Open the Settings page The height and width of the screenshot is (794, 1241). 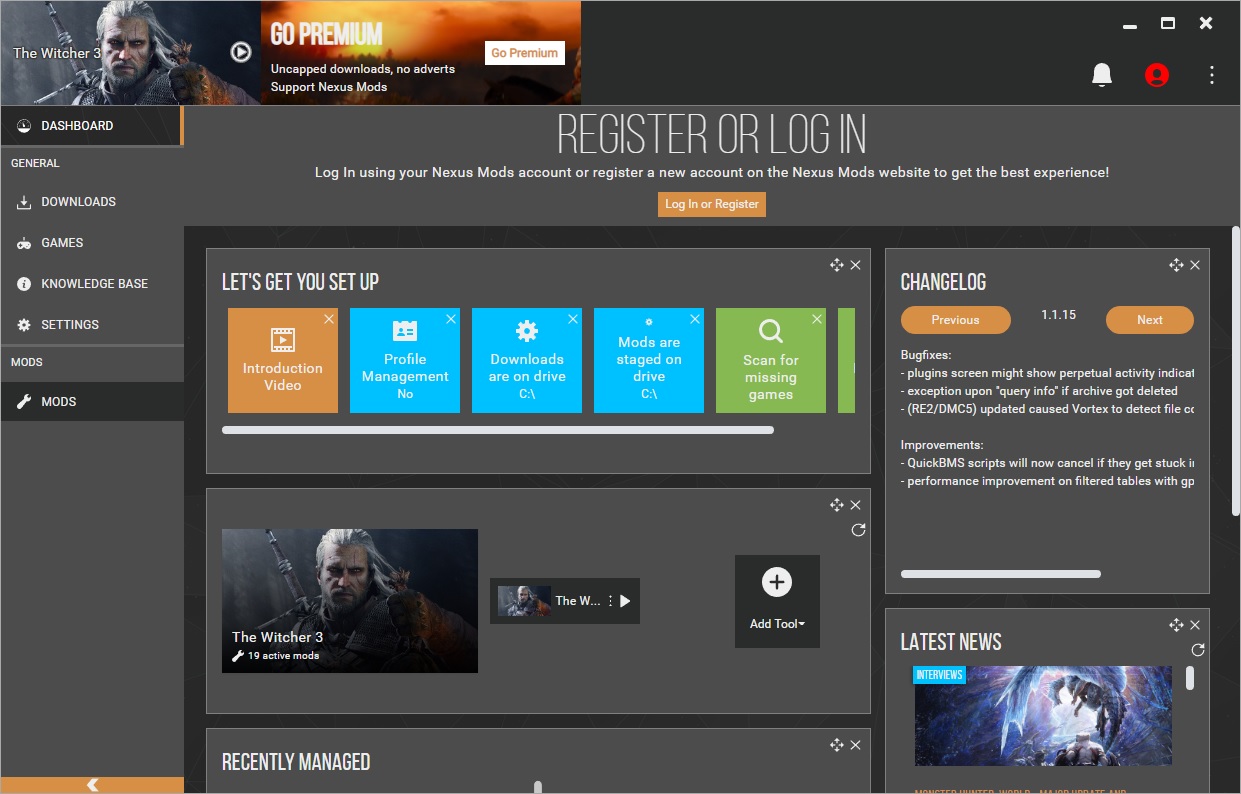pos(91,325)
